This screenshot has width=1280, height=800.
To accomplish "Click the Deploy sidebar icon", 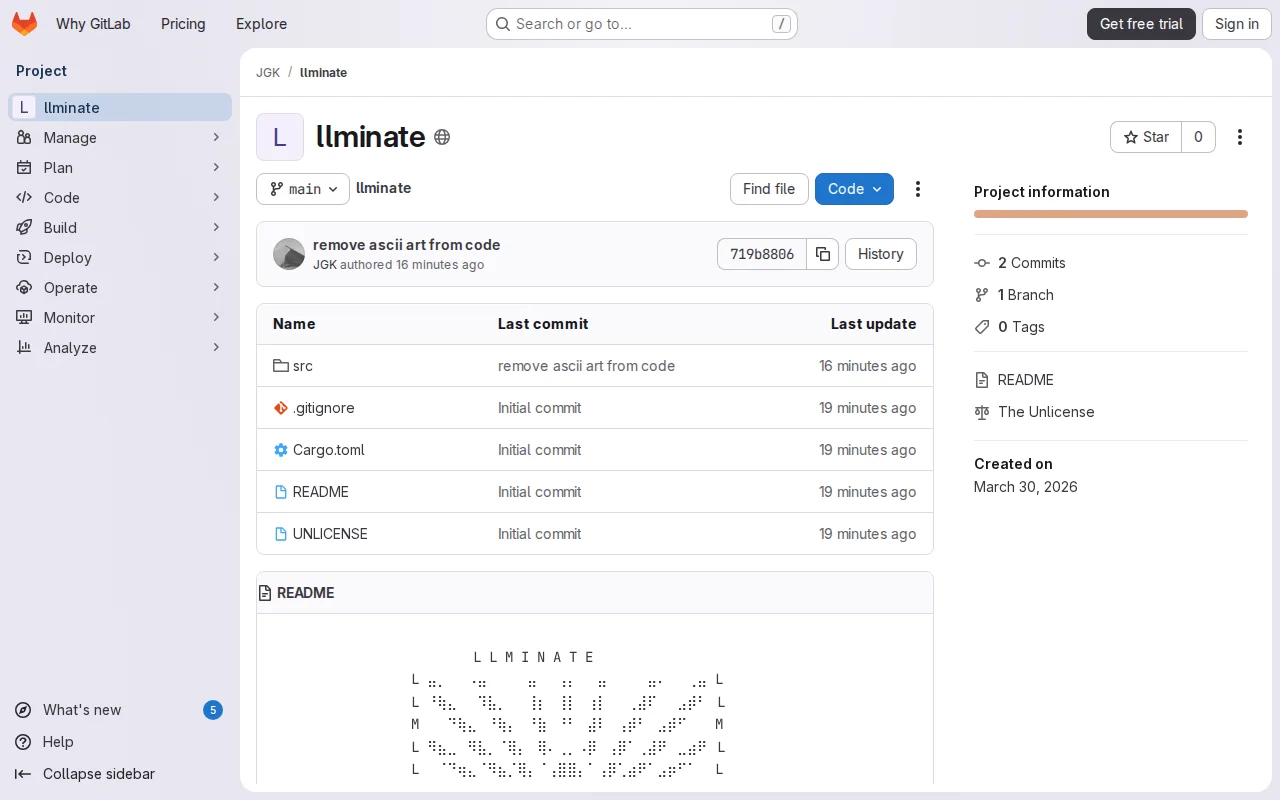I will pyautogui.click(x=24, y=257).
